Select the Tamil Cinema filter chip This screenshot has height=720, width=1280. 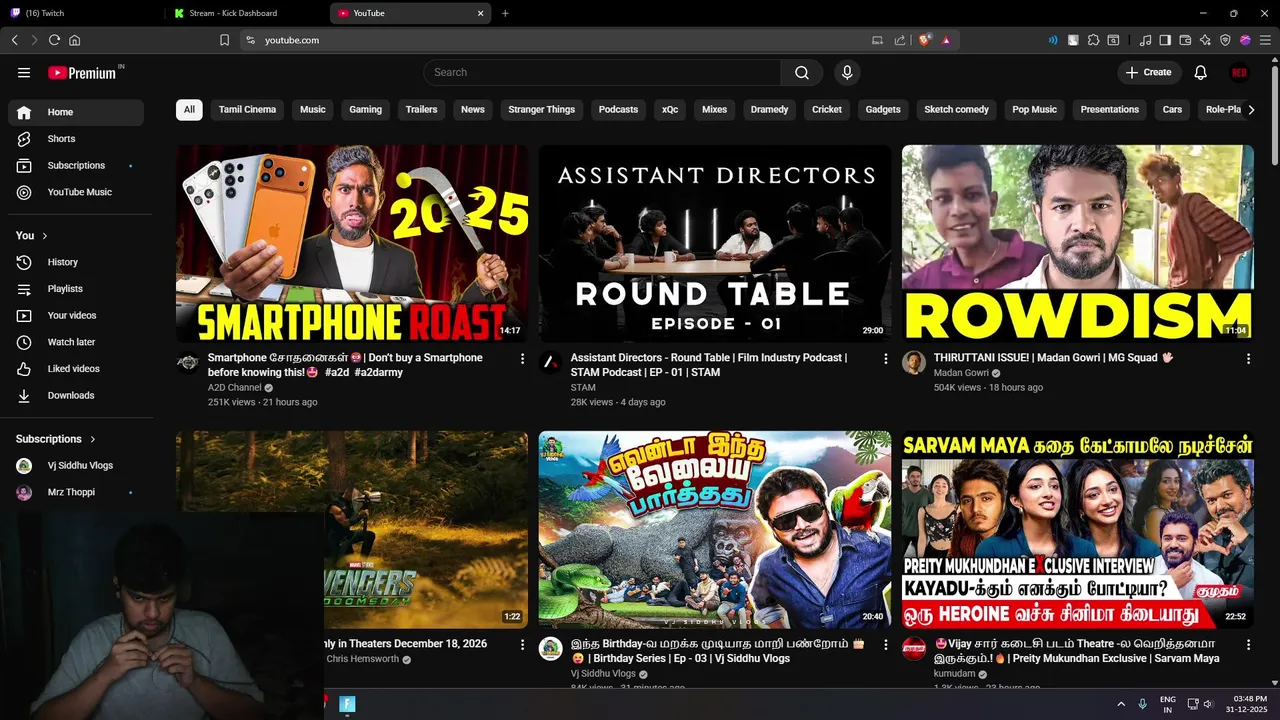pos(247,110)
